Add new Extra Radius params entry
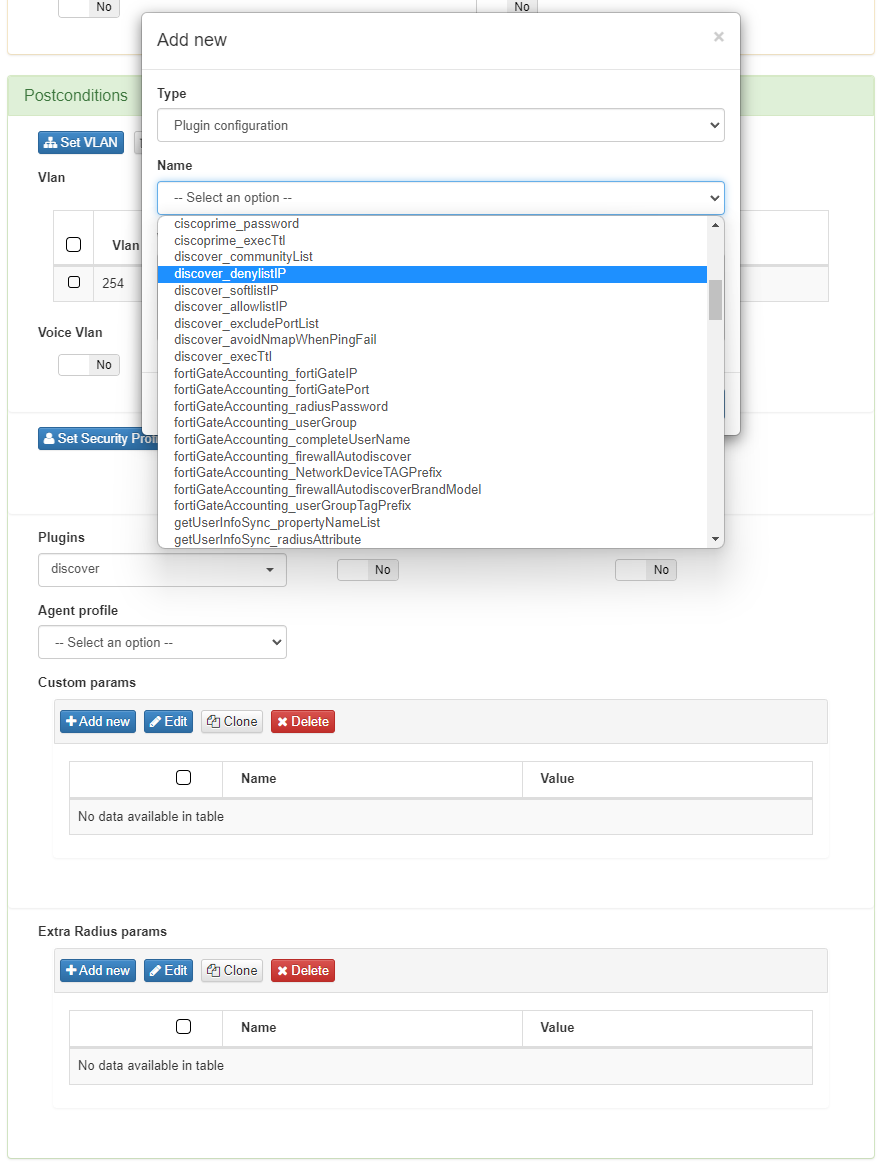This screenshot has width=886, height=1166. [x=98, y=971]
